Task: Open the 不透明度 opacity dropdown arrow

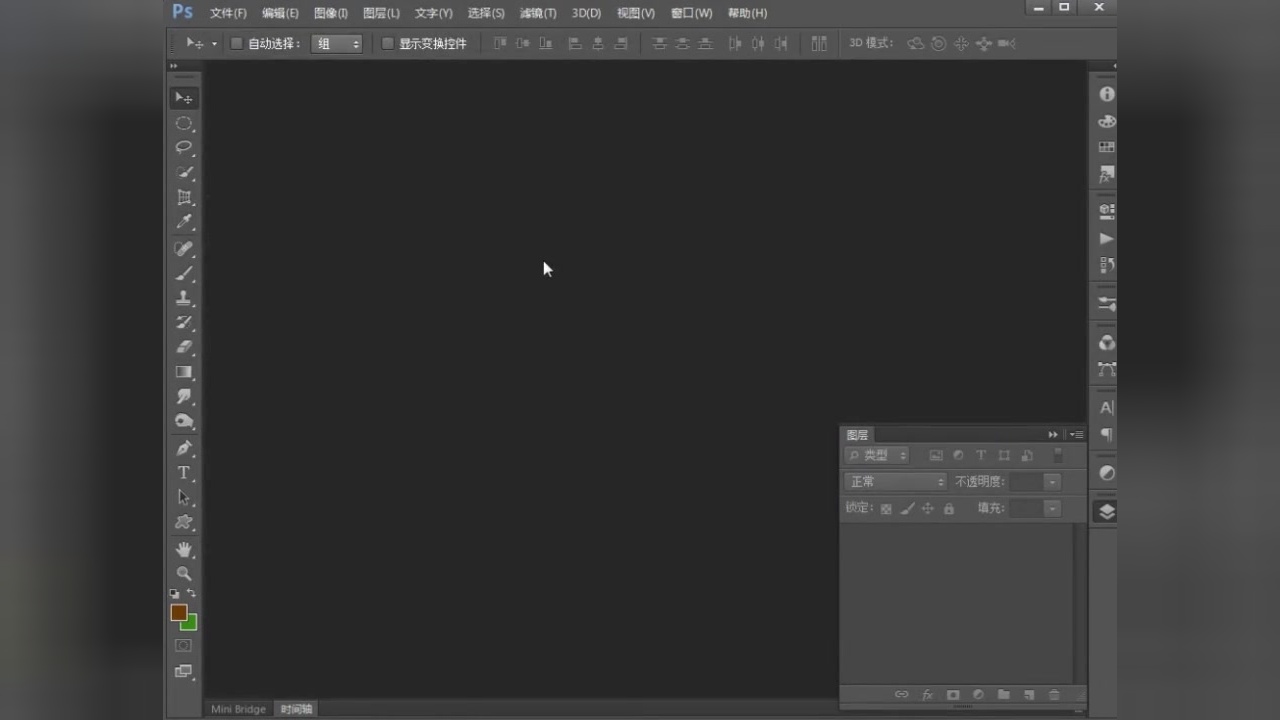Action: (1052, 482)
